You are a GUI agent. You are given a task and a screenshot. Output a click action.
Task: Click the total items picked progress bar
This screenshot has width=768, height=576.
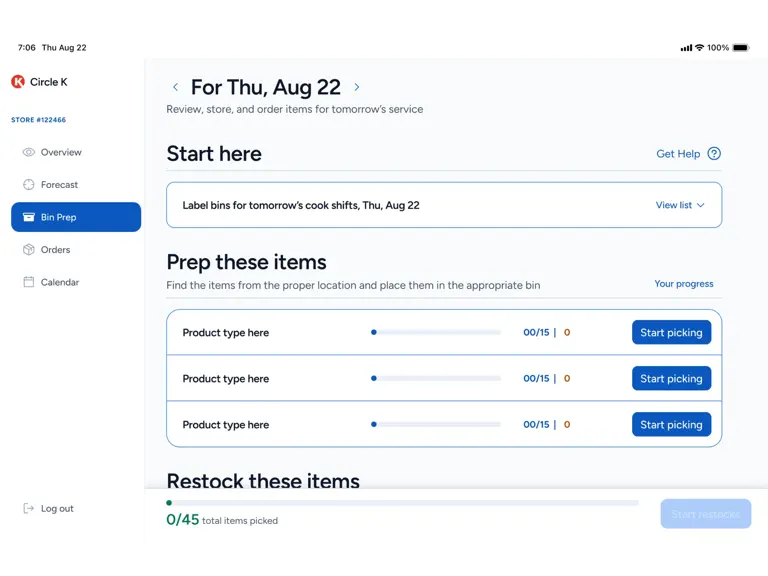[x=403, y=503]
